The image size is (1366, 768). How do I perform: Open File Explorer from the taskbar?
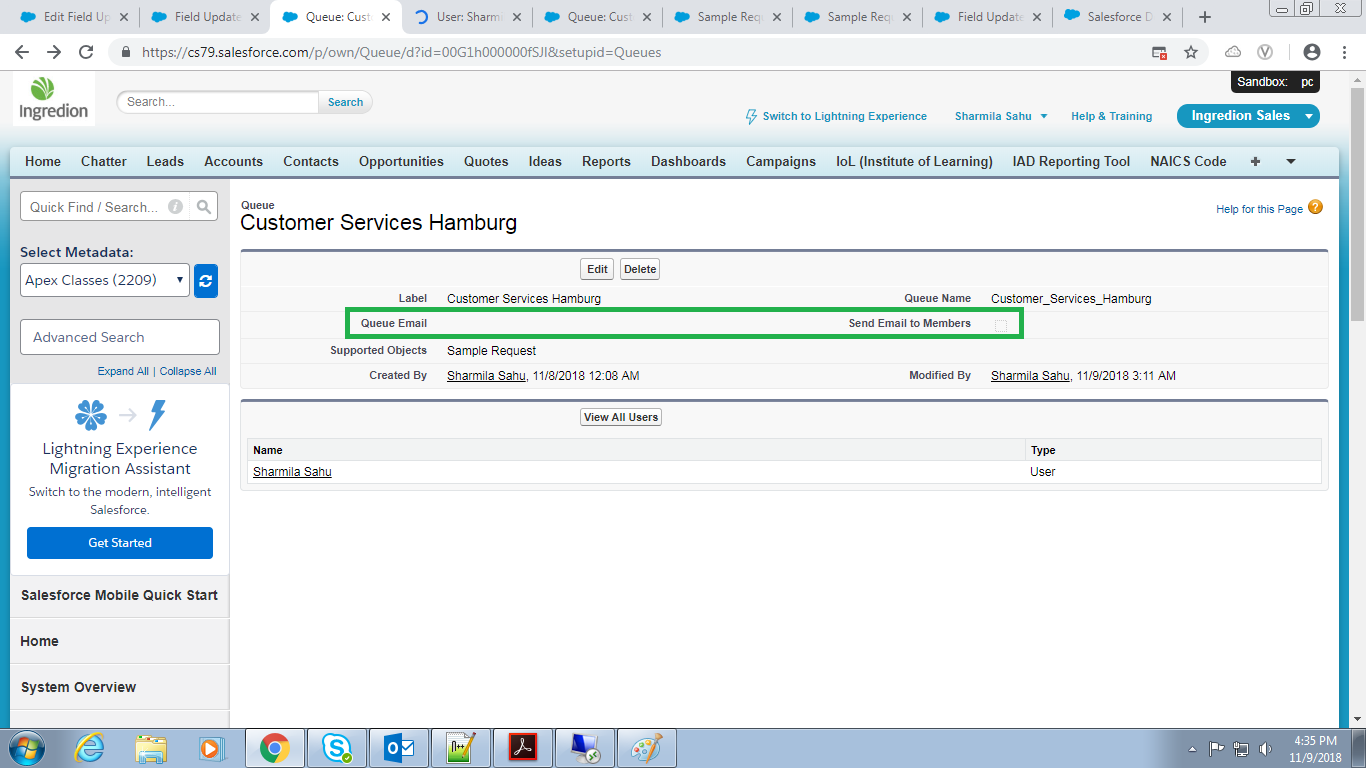point(152,748)
